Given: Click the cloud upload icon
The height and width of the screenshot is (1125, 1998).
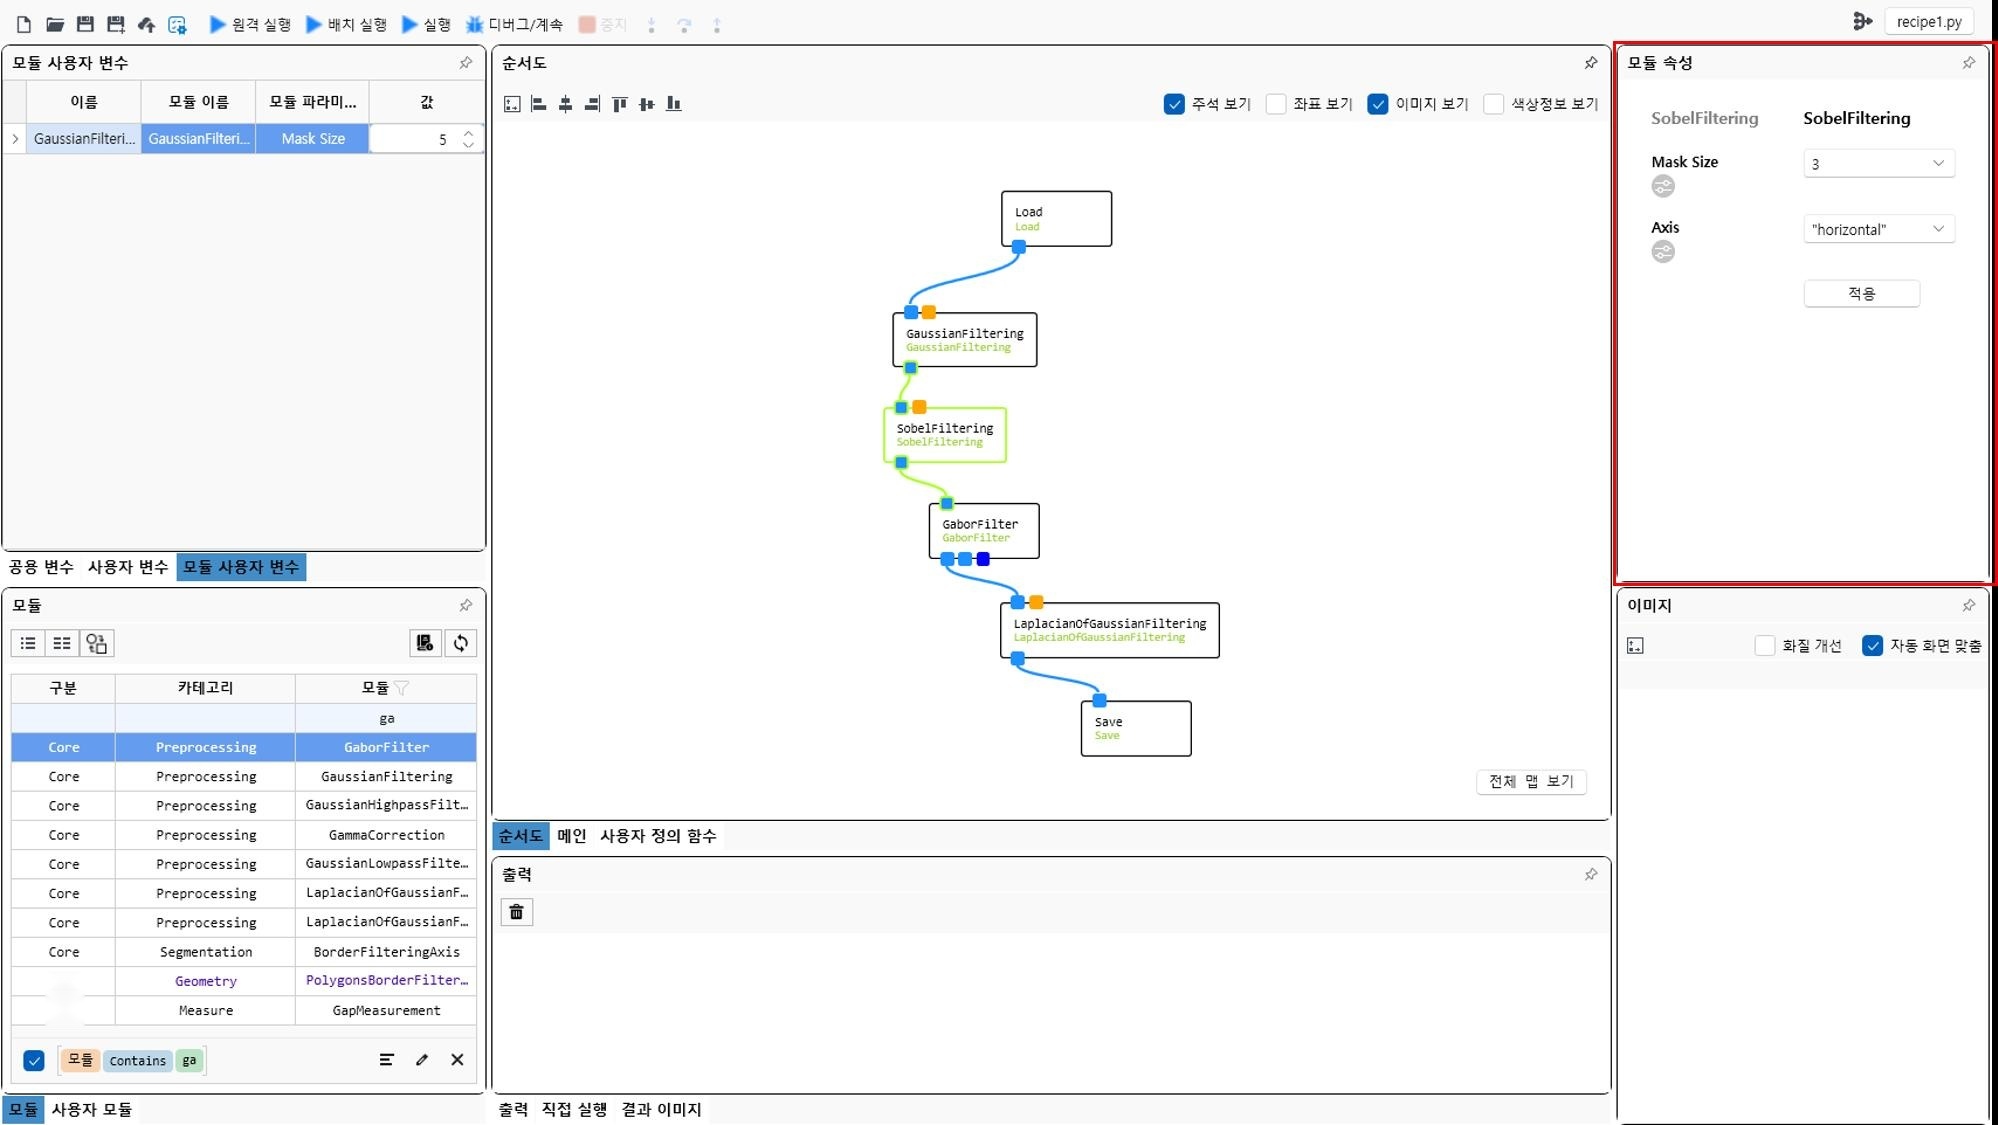Looking at the screenshot, I should click(146, 24).
